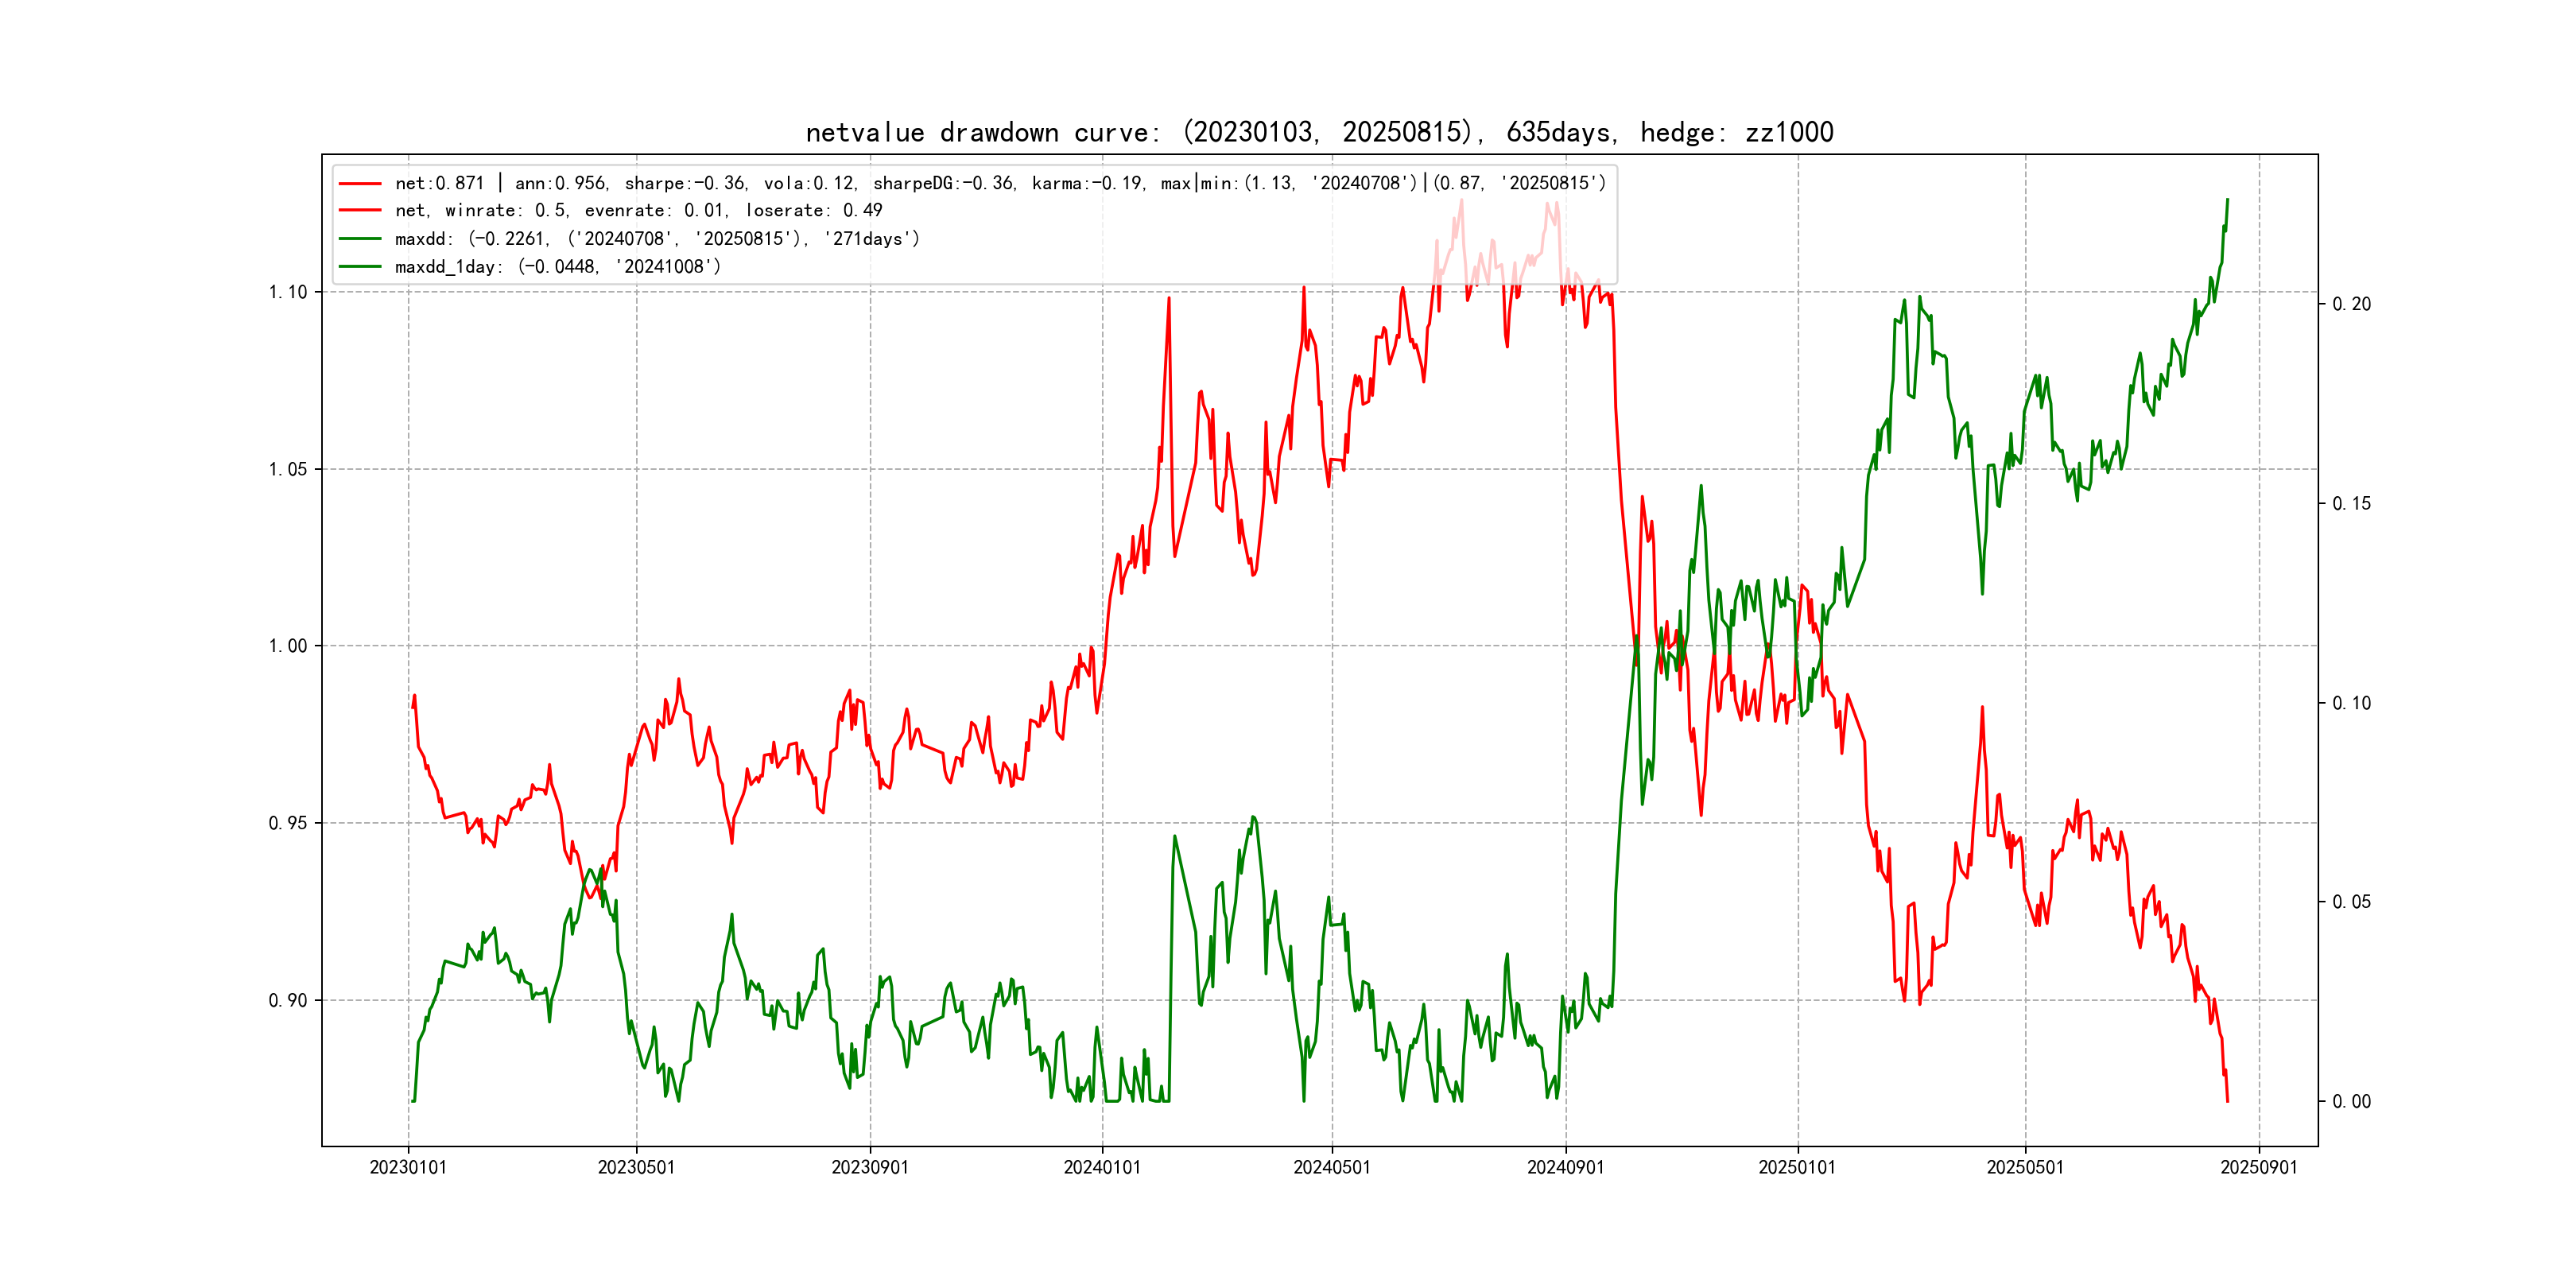The image size is (2576, 1288).
Task: Click the 20230101 x-axis tick label
Action: (x=408, y=1168)
